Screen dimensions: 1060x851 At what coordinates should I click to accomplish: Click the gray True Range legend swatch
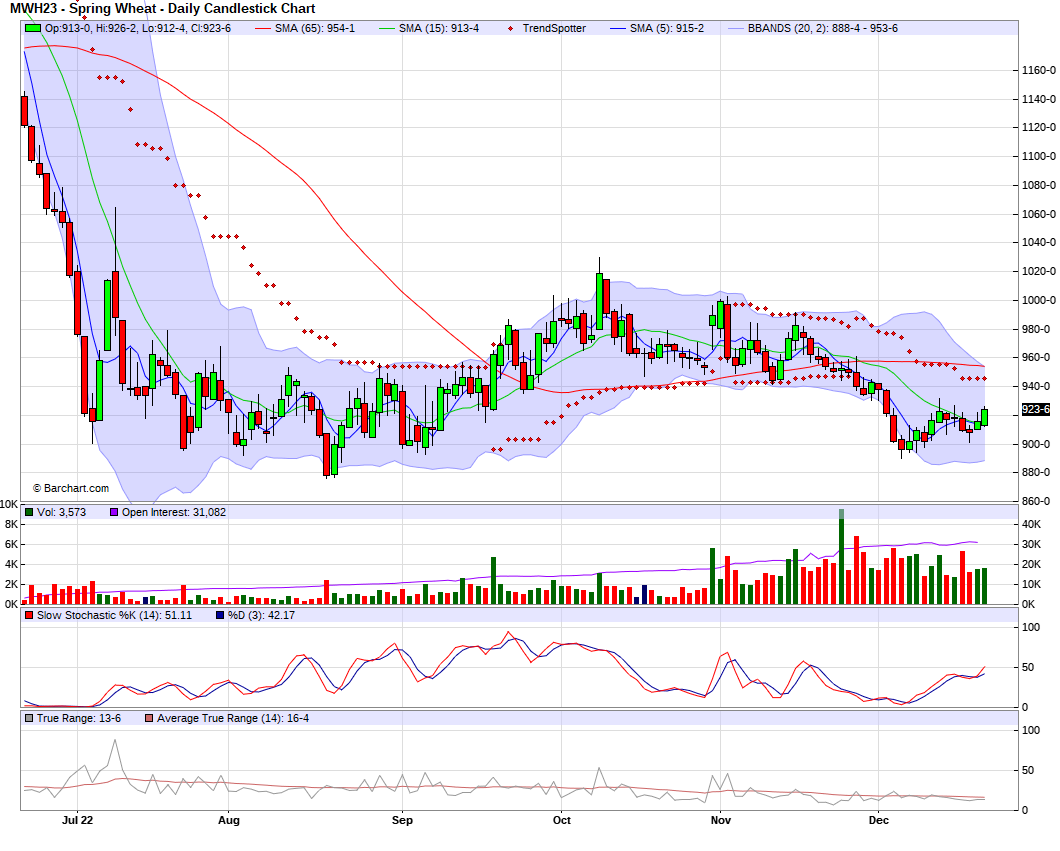29,718
